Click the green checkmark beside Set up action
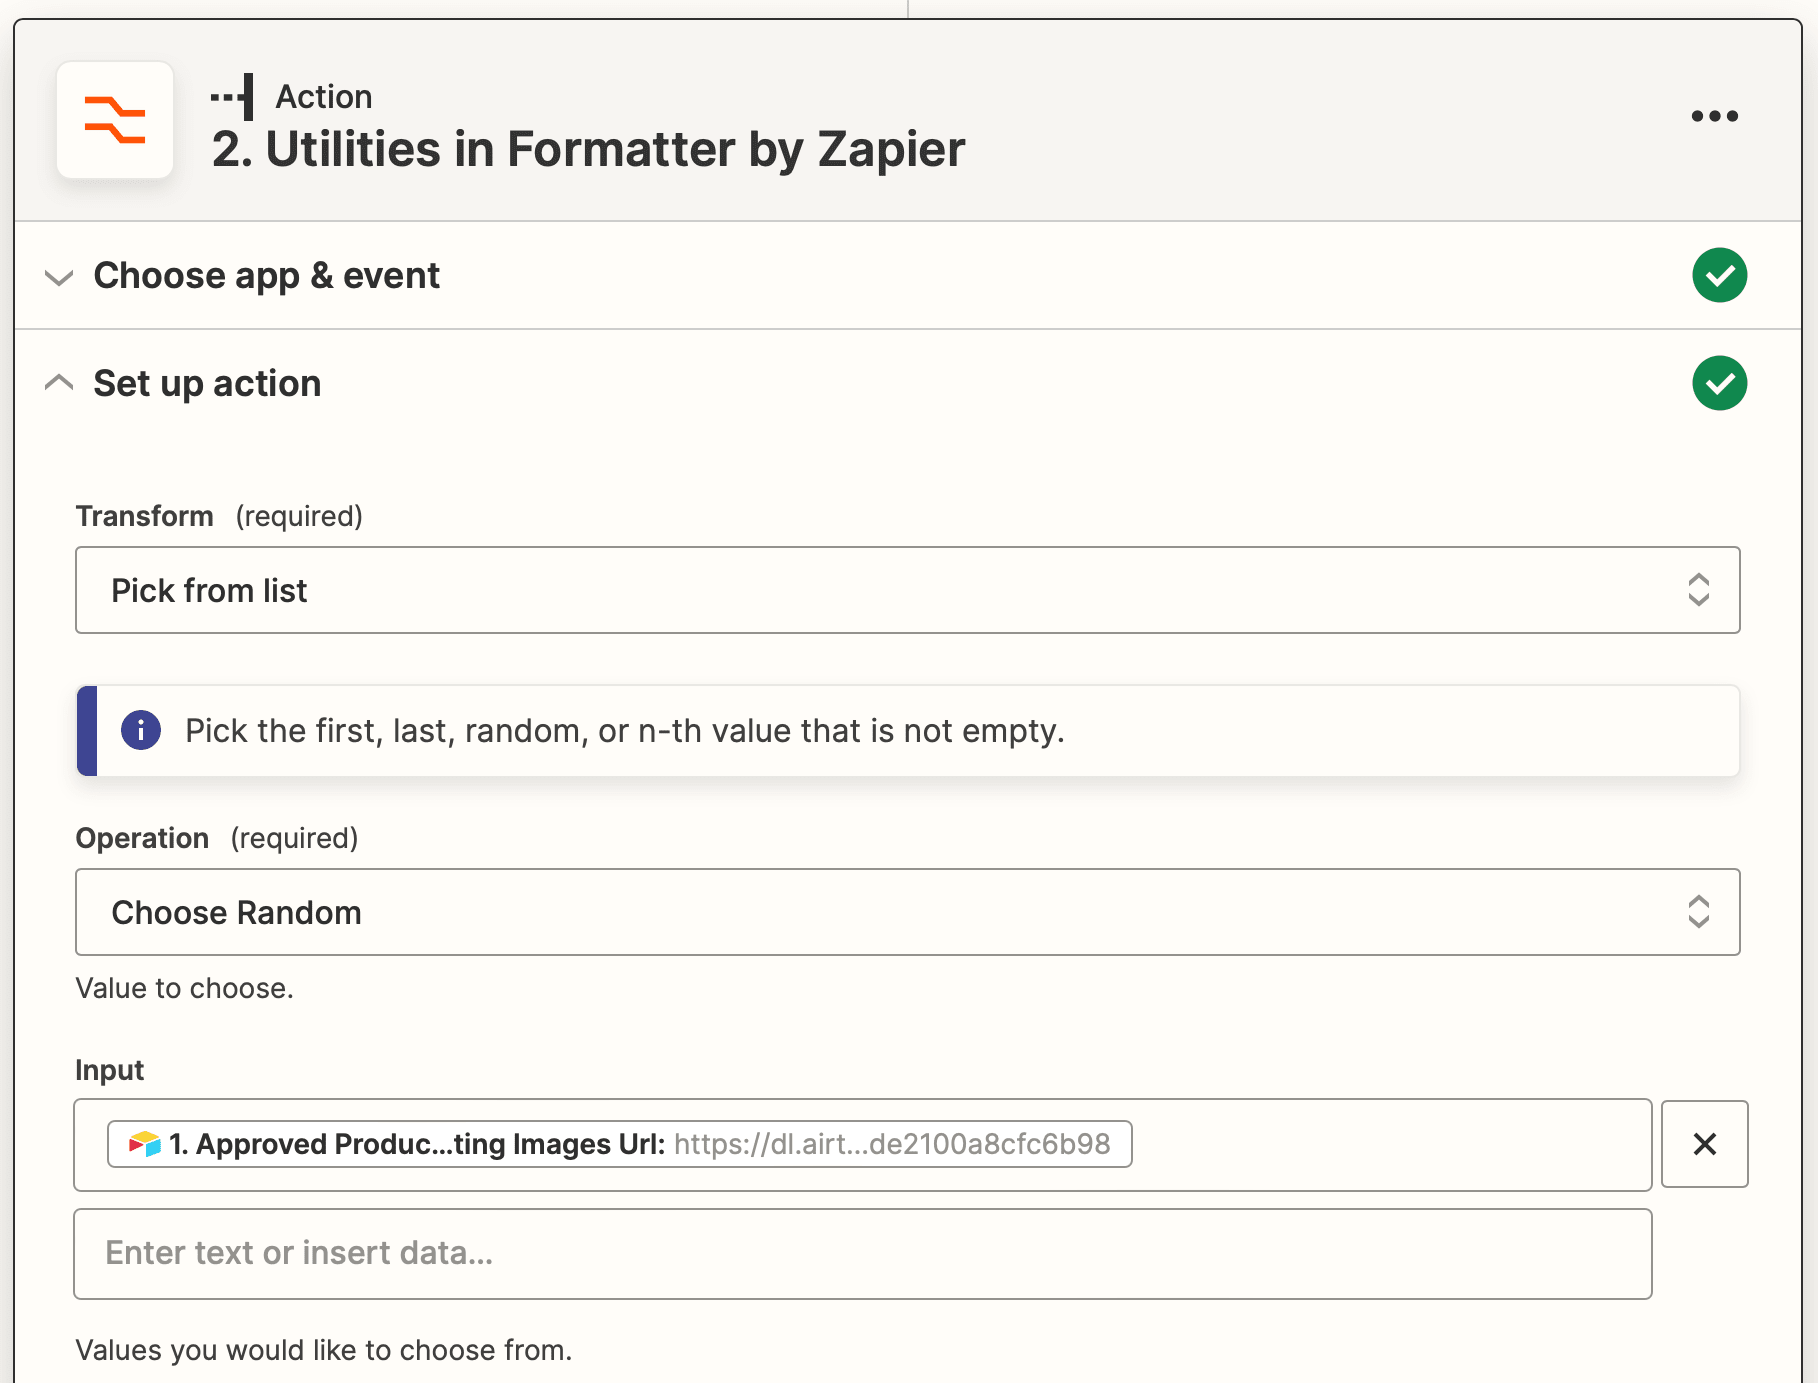The width and height of the screenshot is (1818, 1383). 1719,383
